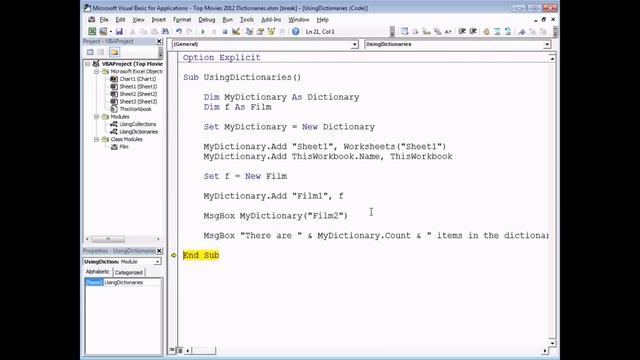Click the blue Help question mark icon

click(296, 31)
